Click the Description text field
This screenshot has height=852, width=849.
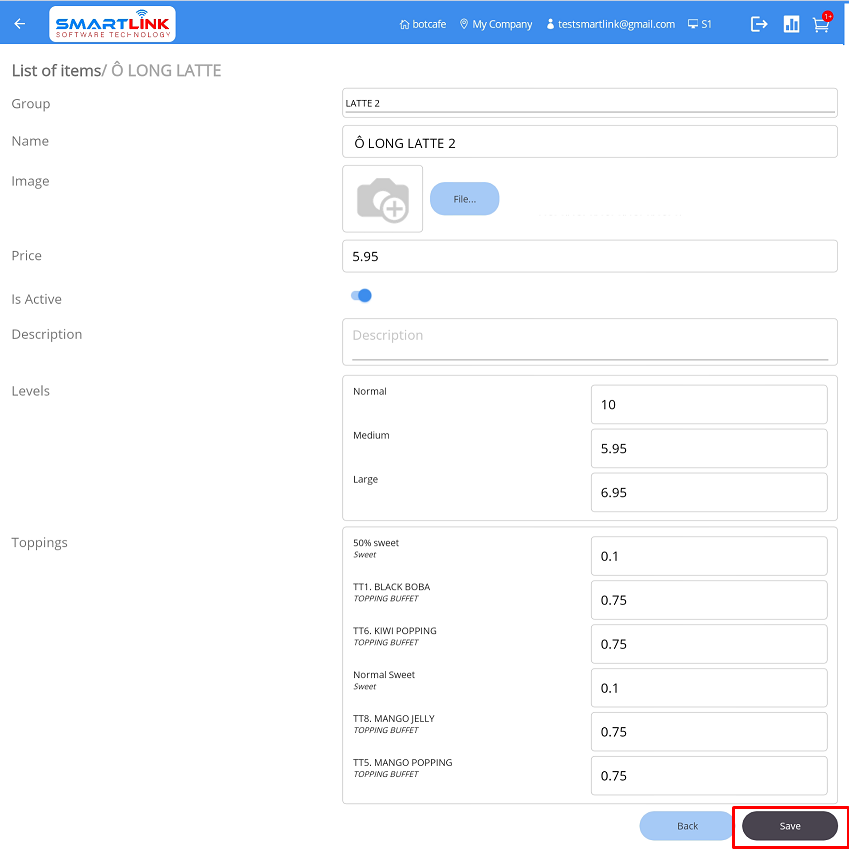(x=589, y=337)
